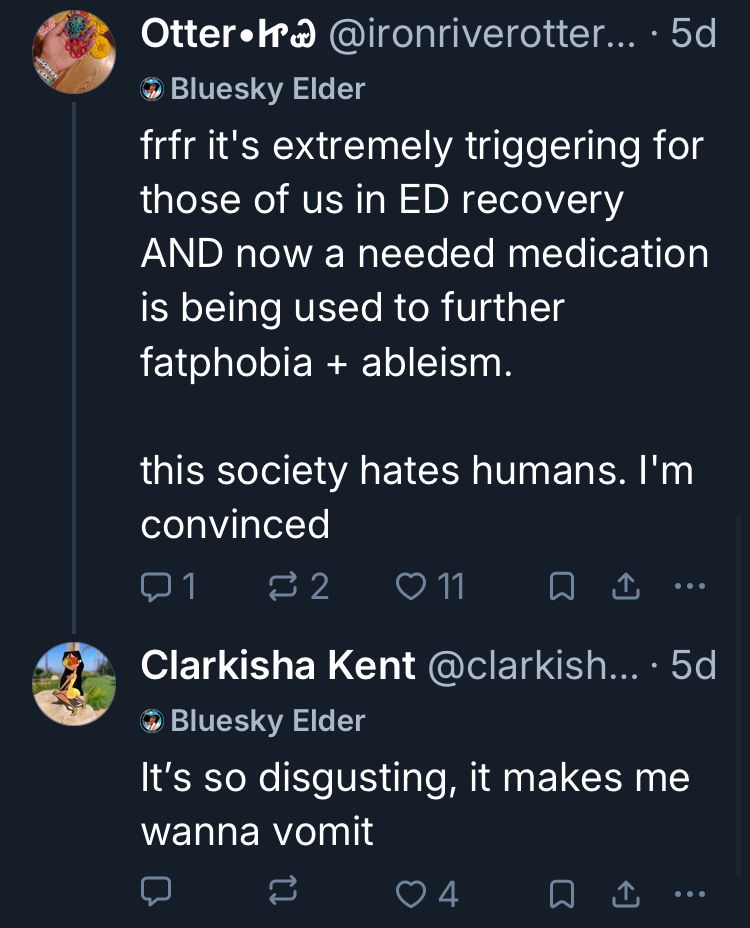This screenshot has width=750, height=928.
Task: Like Clarkisha Kent's post
Action: coord(410,891)
